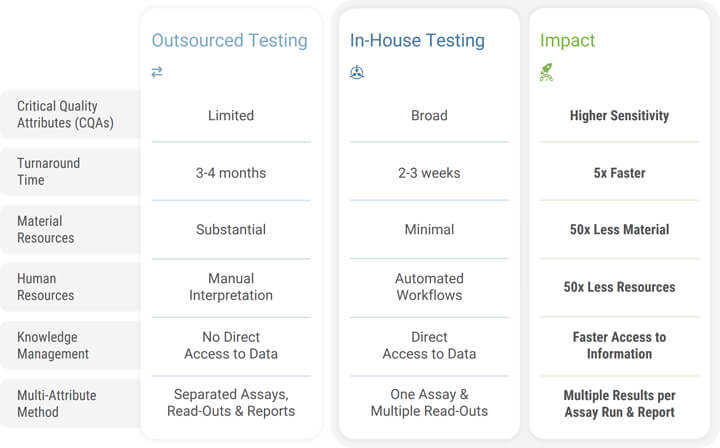The width and height of the screenshot is (720, 448).
Task: Select the In-House Testing column heading
Action: (417, 41)
